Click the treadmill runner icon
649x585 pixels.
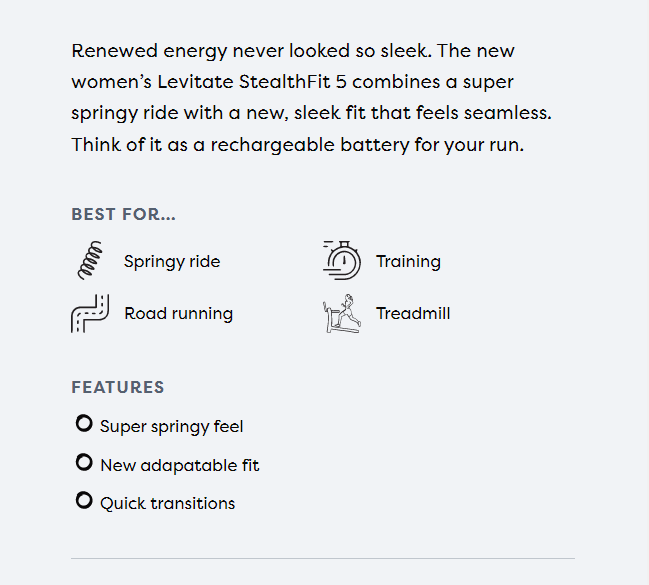pyautogui.click(x=342, y=313)
